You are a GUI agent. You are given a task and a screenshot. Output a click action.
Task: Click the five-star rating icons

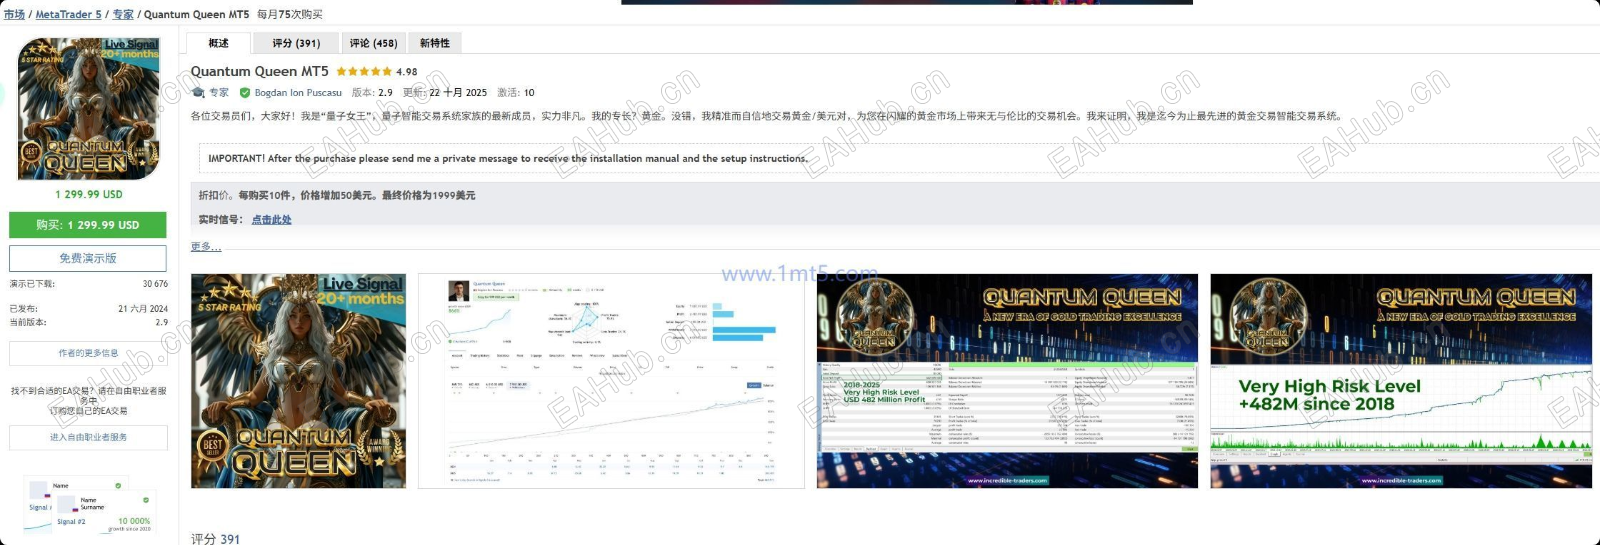point(364,72)
